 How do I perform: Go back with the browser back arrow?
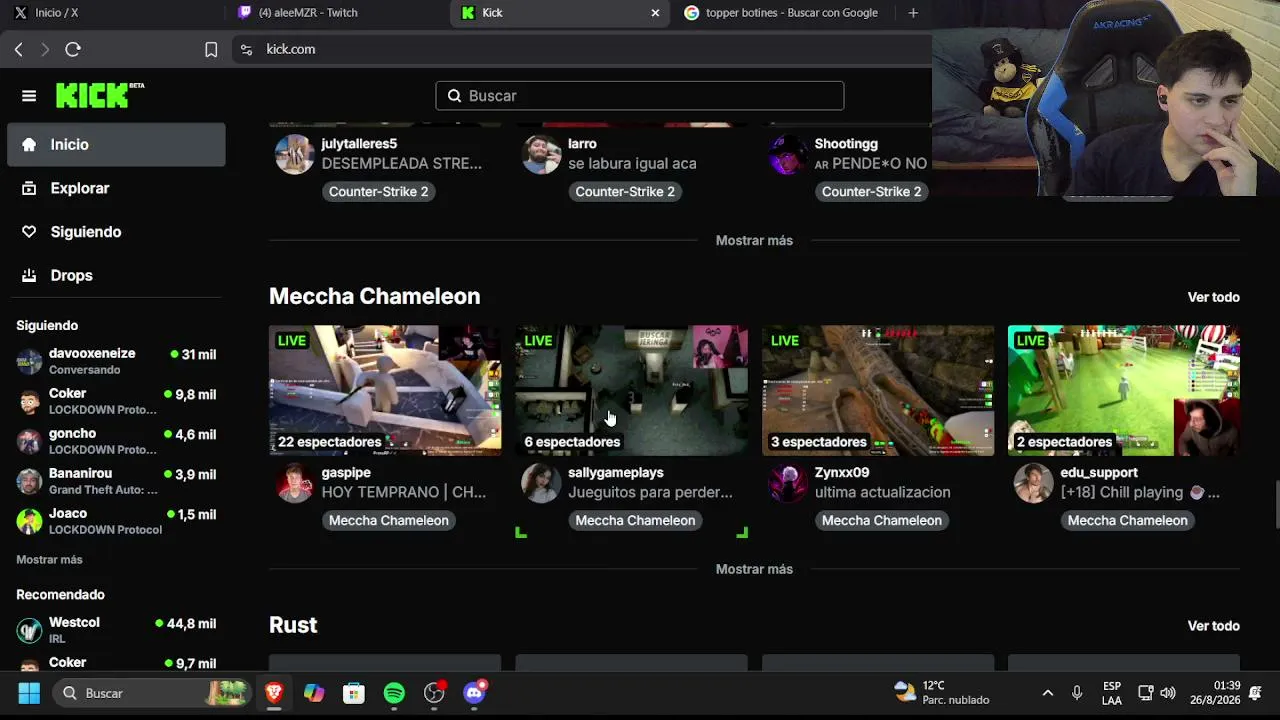point(18,49)
